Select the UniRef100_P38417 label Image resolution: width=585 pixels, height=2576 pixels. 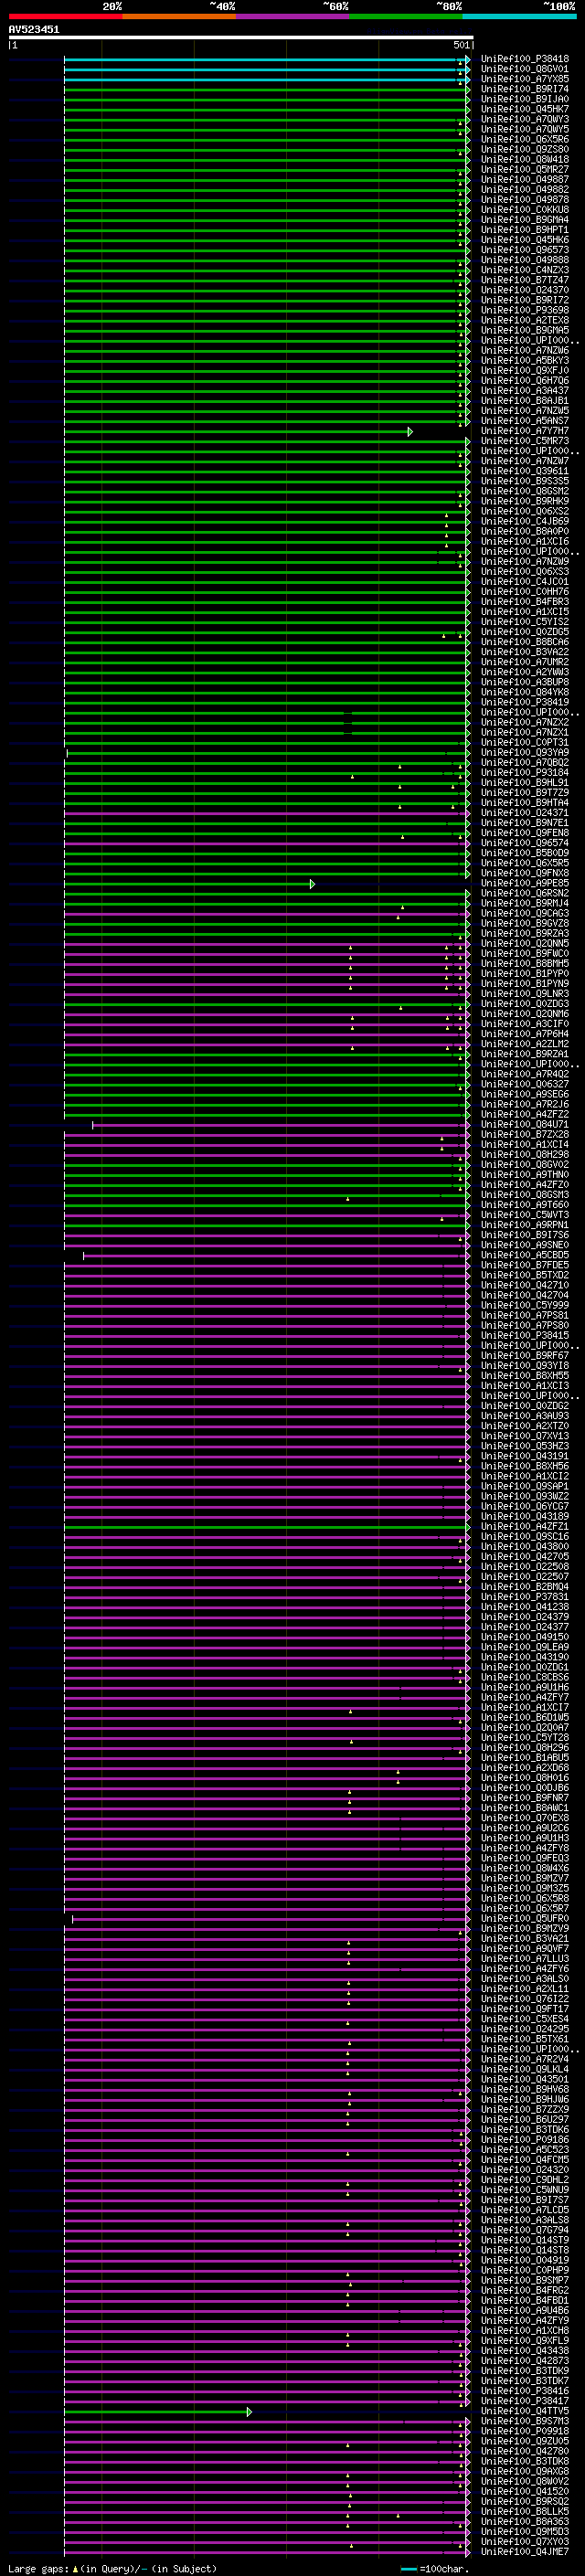coord(525,2401)
